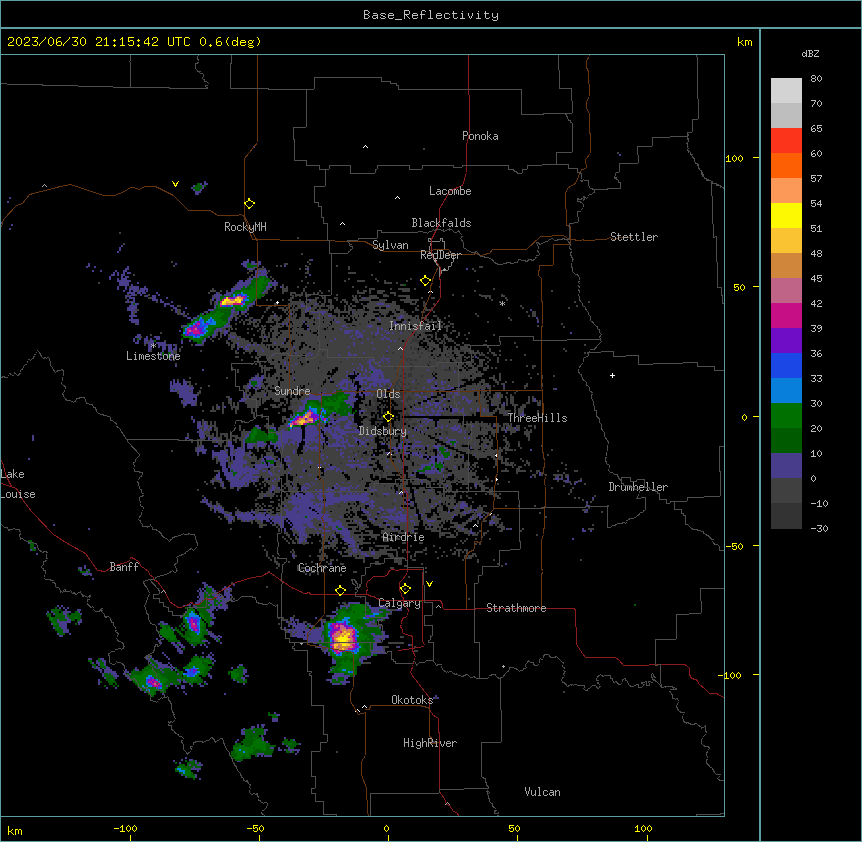Click the Vulcan label

[542, 792]
